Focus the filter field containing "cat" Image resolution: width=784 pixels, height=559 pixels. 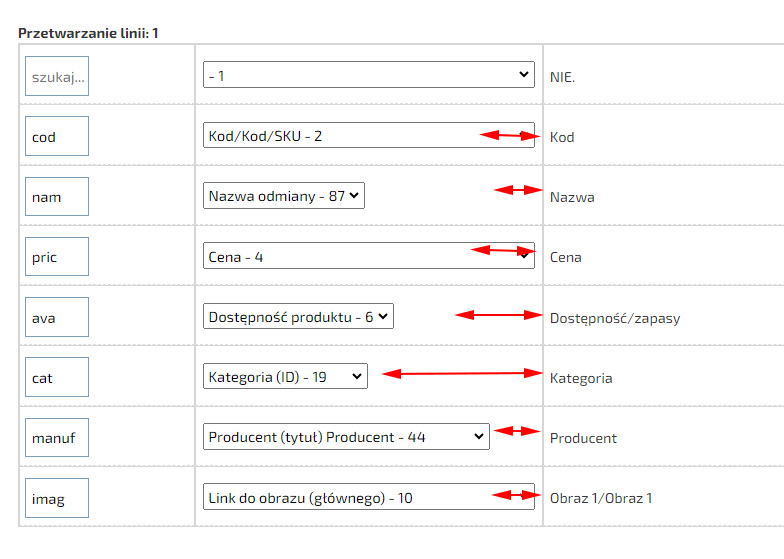pyautogui.click(x=57, y=377)
